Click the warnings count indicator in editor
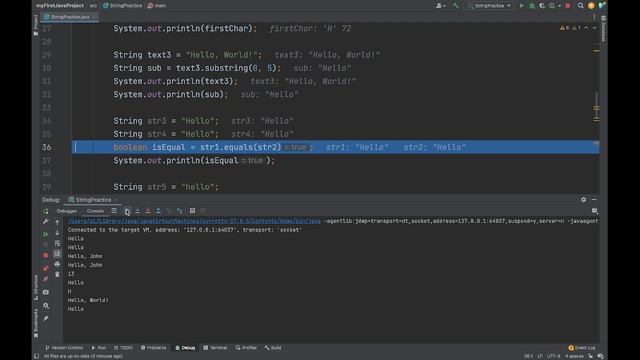Image resolution: width=640 pixels, height=360 pixels. [570, 28]
